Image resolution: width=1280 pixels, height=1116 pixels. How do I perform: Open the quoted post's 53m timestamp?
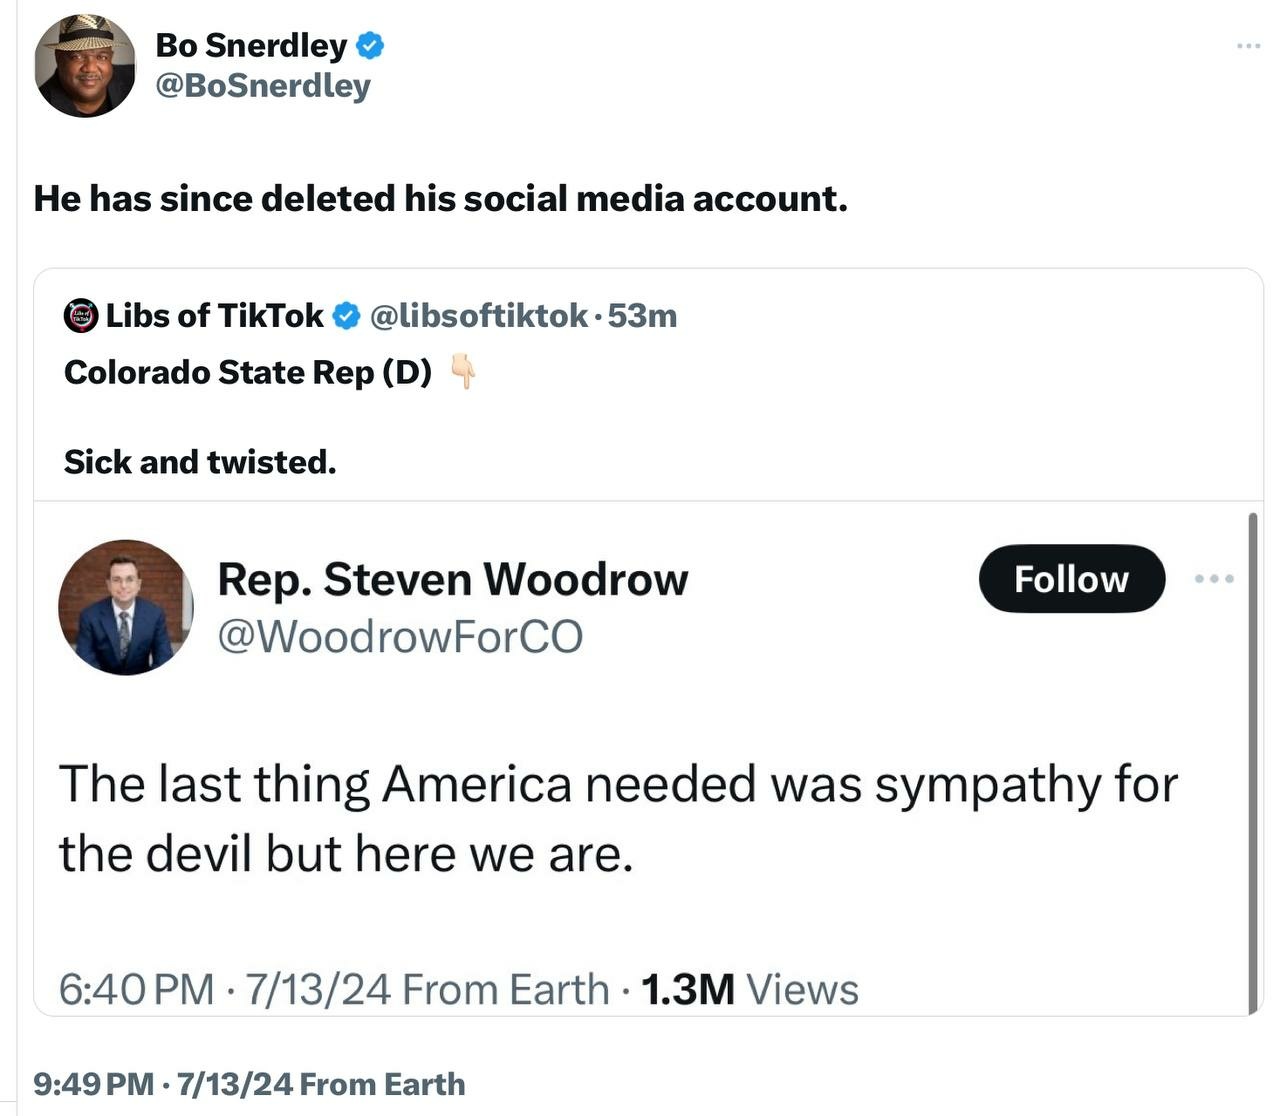pos(642,316)
